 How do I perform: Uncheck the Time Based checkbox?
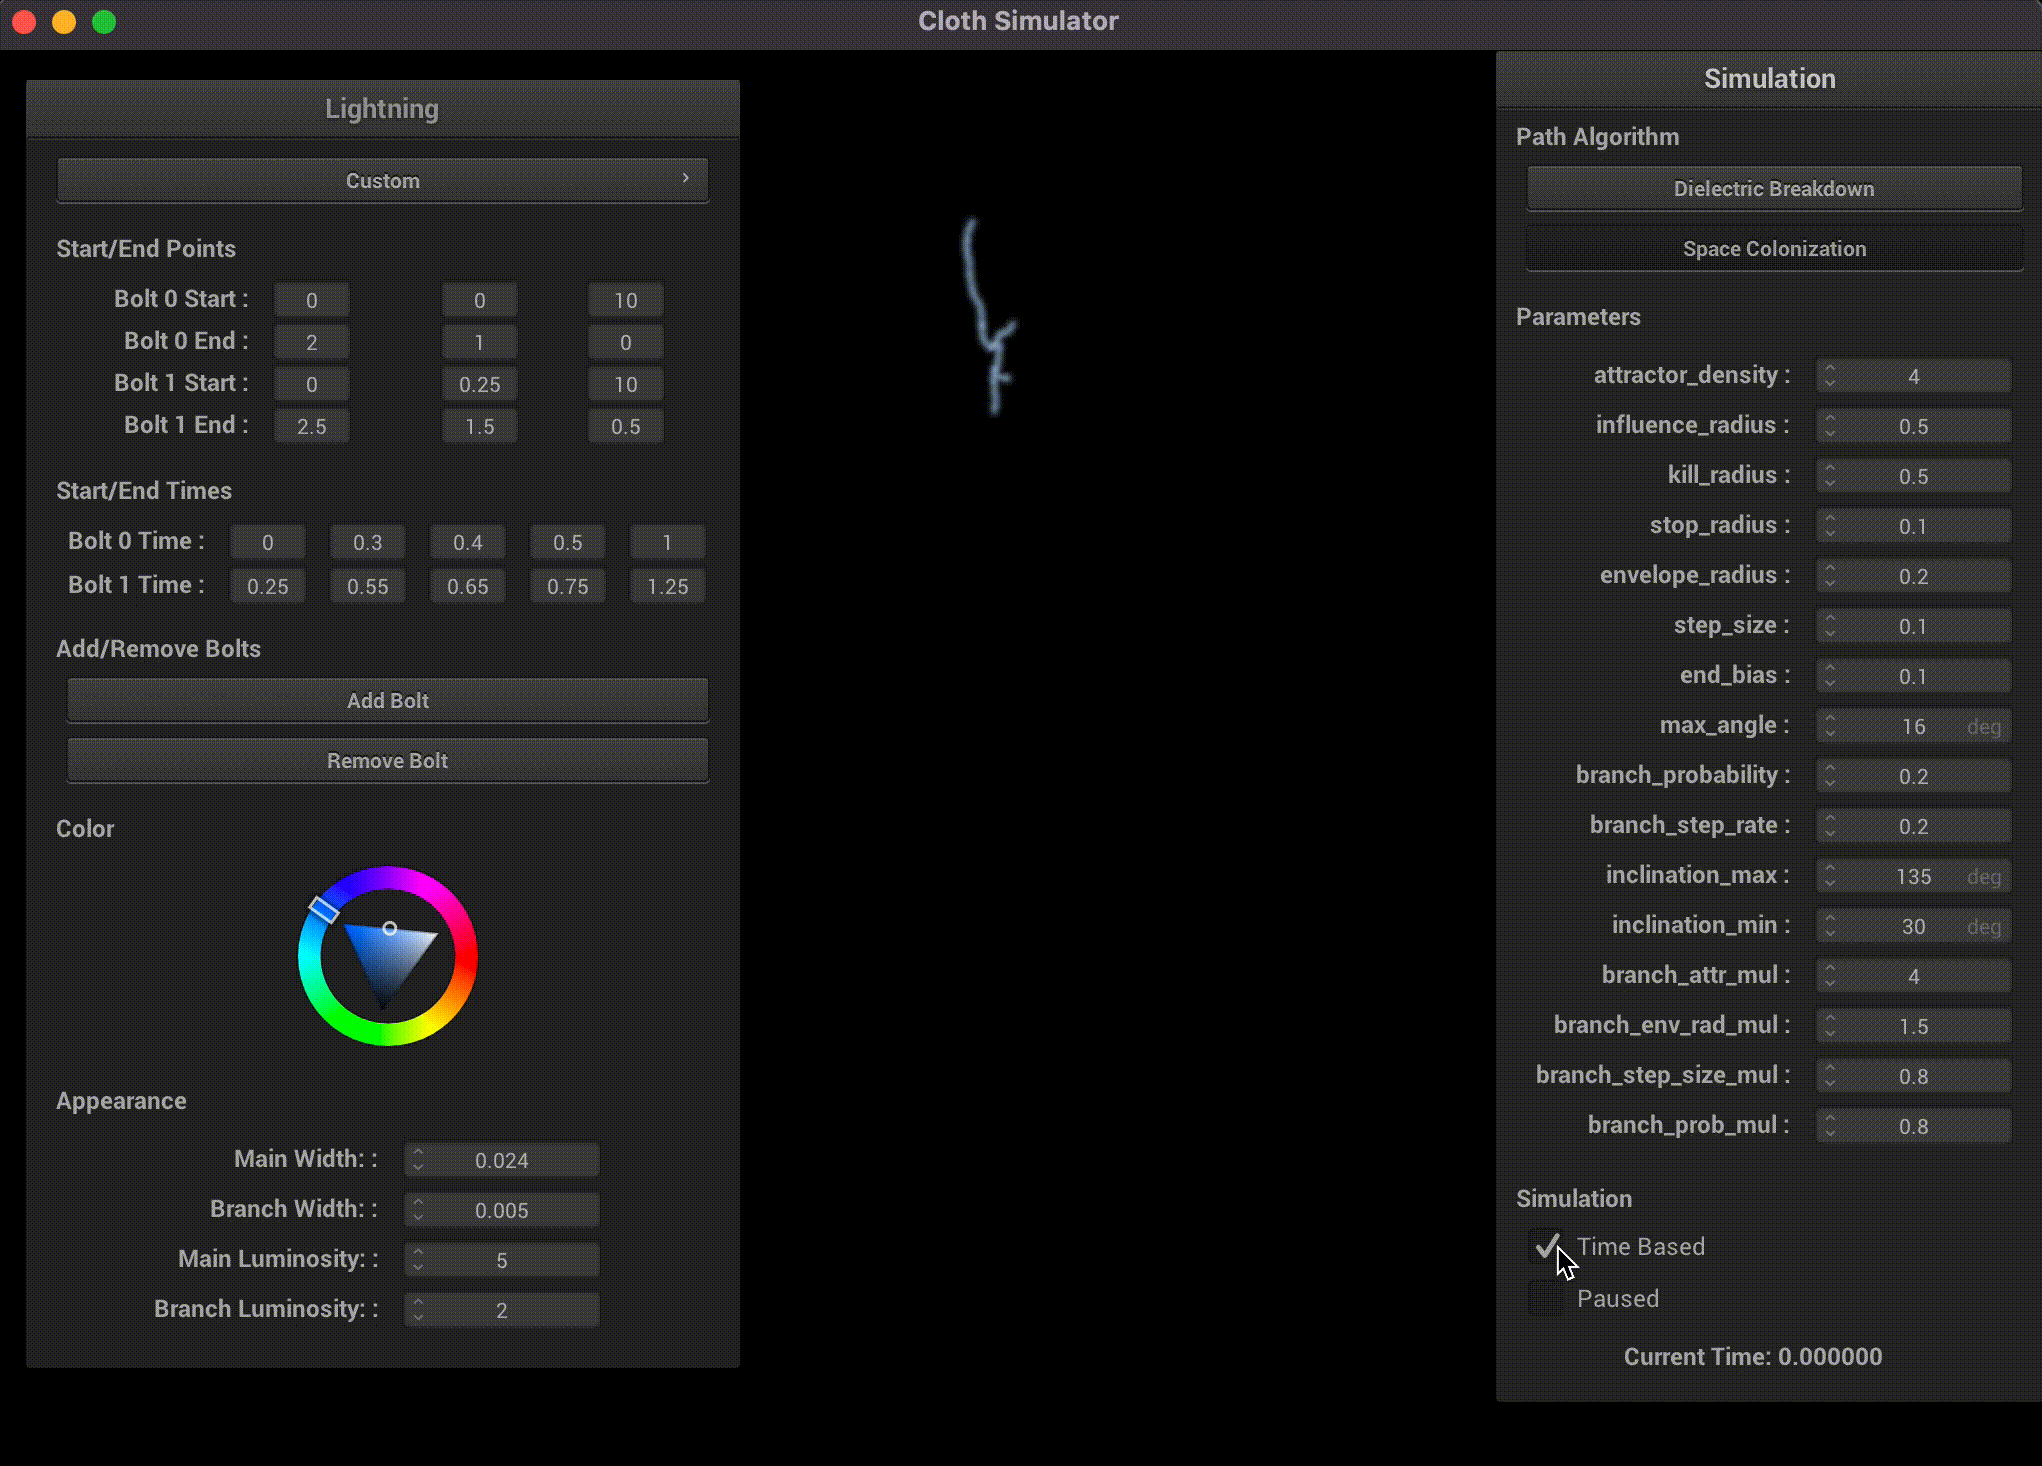tap(1546, 1247)
